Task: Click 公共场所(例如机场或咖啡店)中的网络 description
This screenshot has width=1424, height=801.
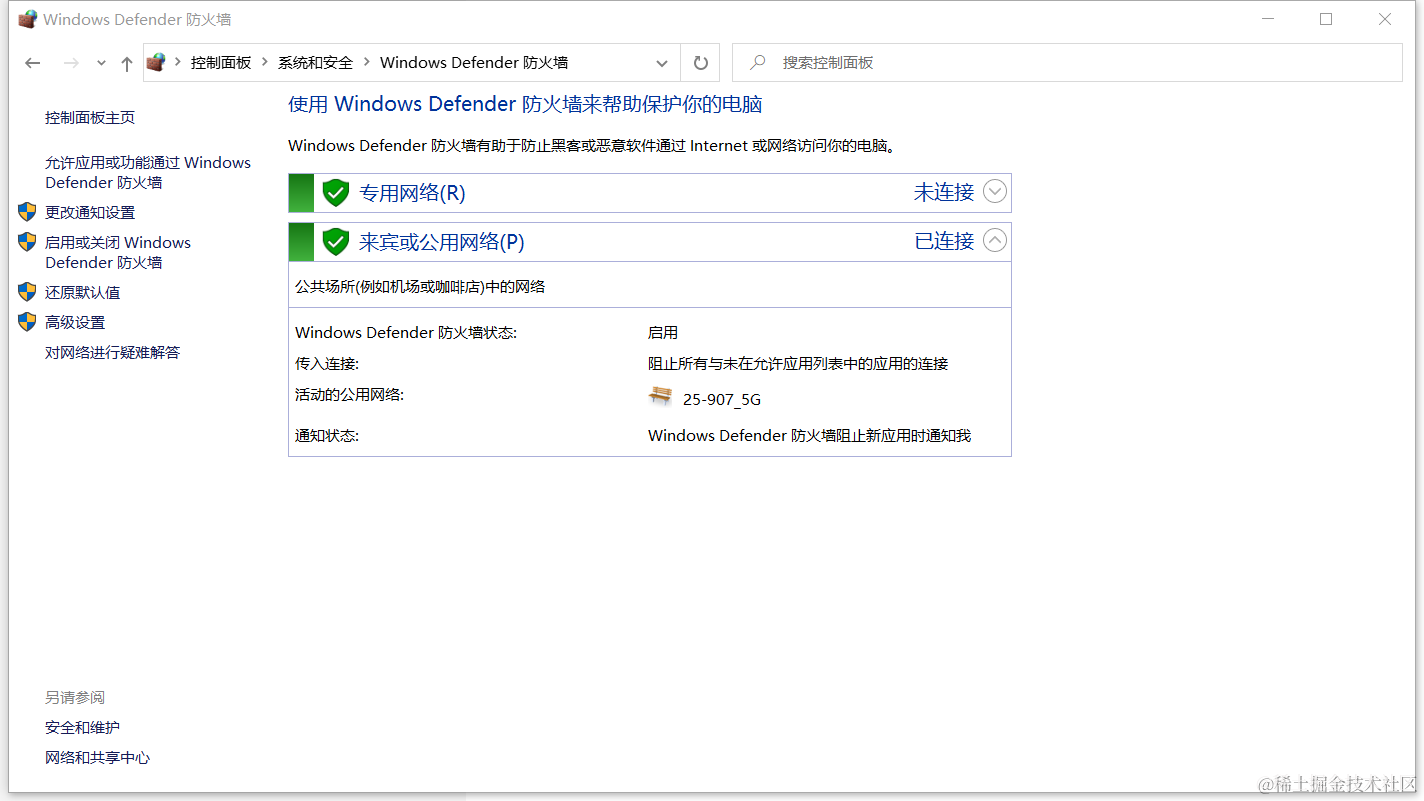Action: 420,286
